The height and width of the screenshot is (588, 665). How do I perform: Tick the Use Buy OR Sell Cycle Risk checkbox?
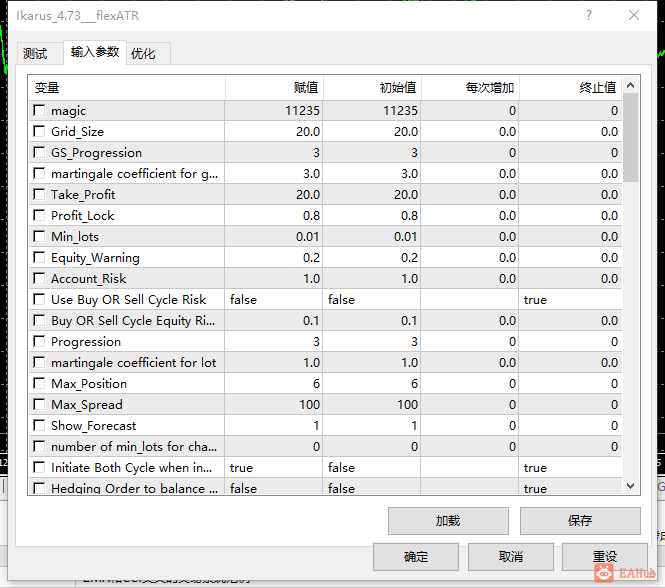point(39,299)
